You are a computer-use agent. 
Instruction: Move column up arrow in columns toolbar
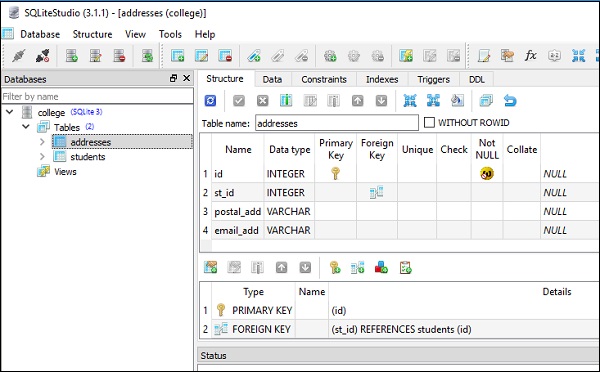[357, 101]
